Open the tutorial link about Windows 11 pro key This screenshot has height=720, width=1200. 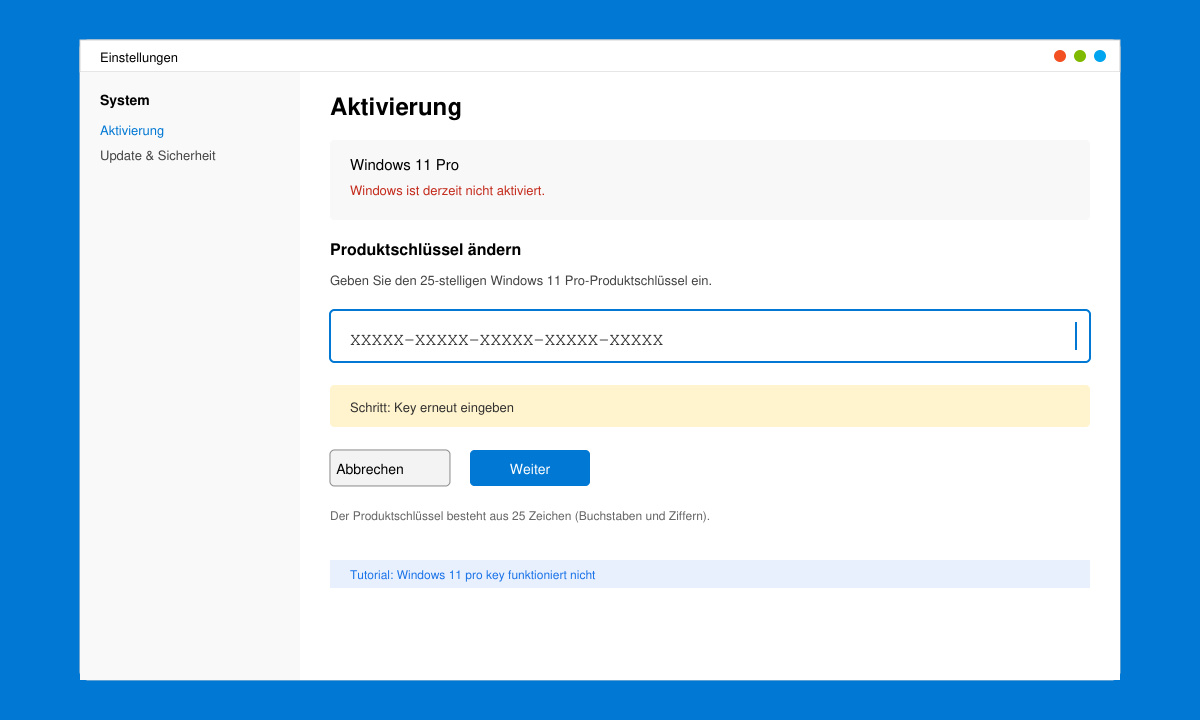[x=473, y=575]
